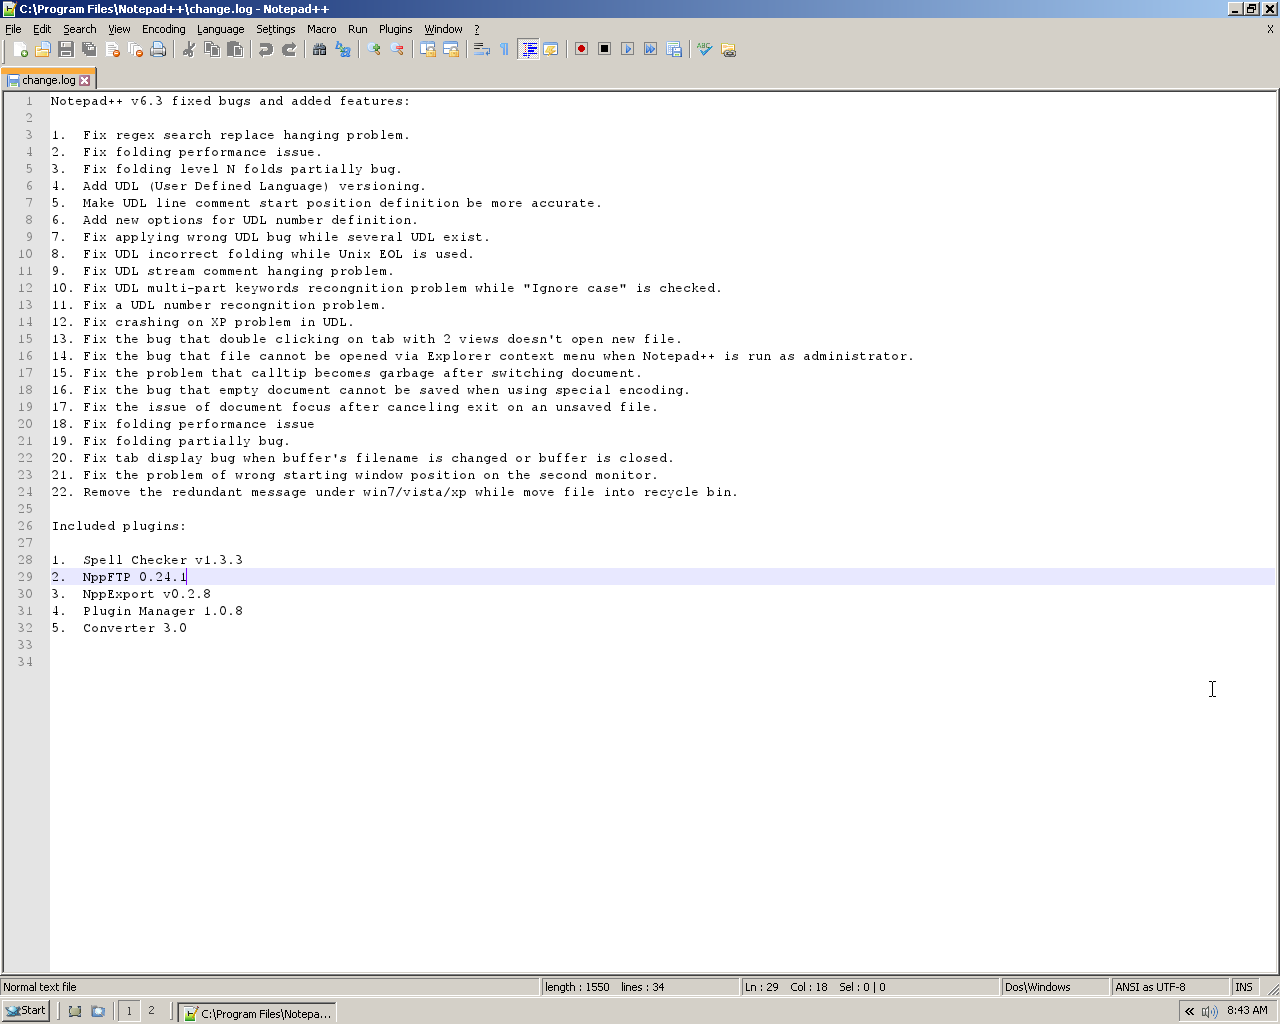Close document with menu bar X
The image size is (1280, 1024).
point(1270,29)
